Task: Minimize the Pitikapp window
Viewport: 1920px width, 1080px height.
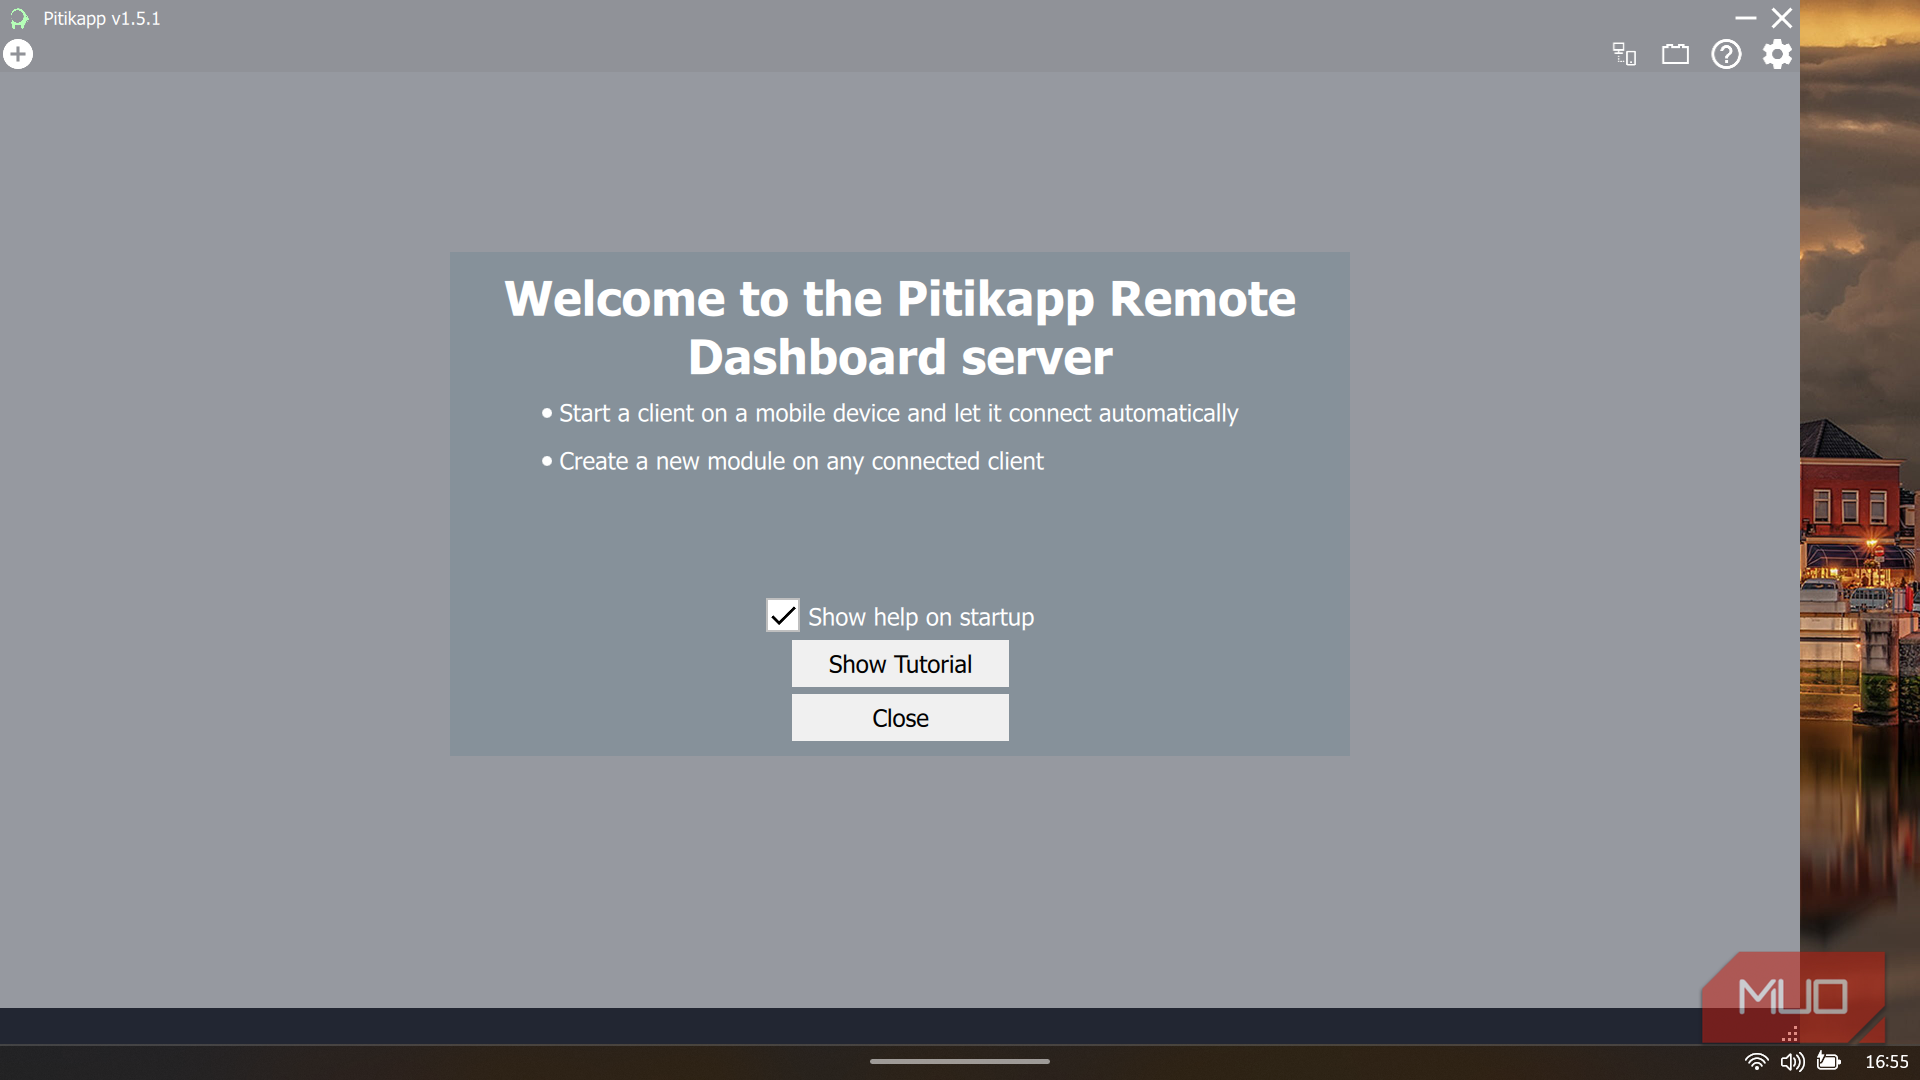Action: pyautogui.click(x=1746, y=18)
